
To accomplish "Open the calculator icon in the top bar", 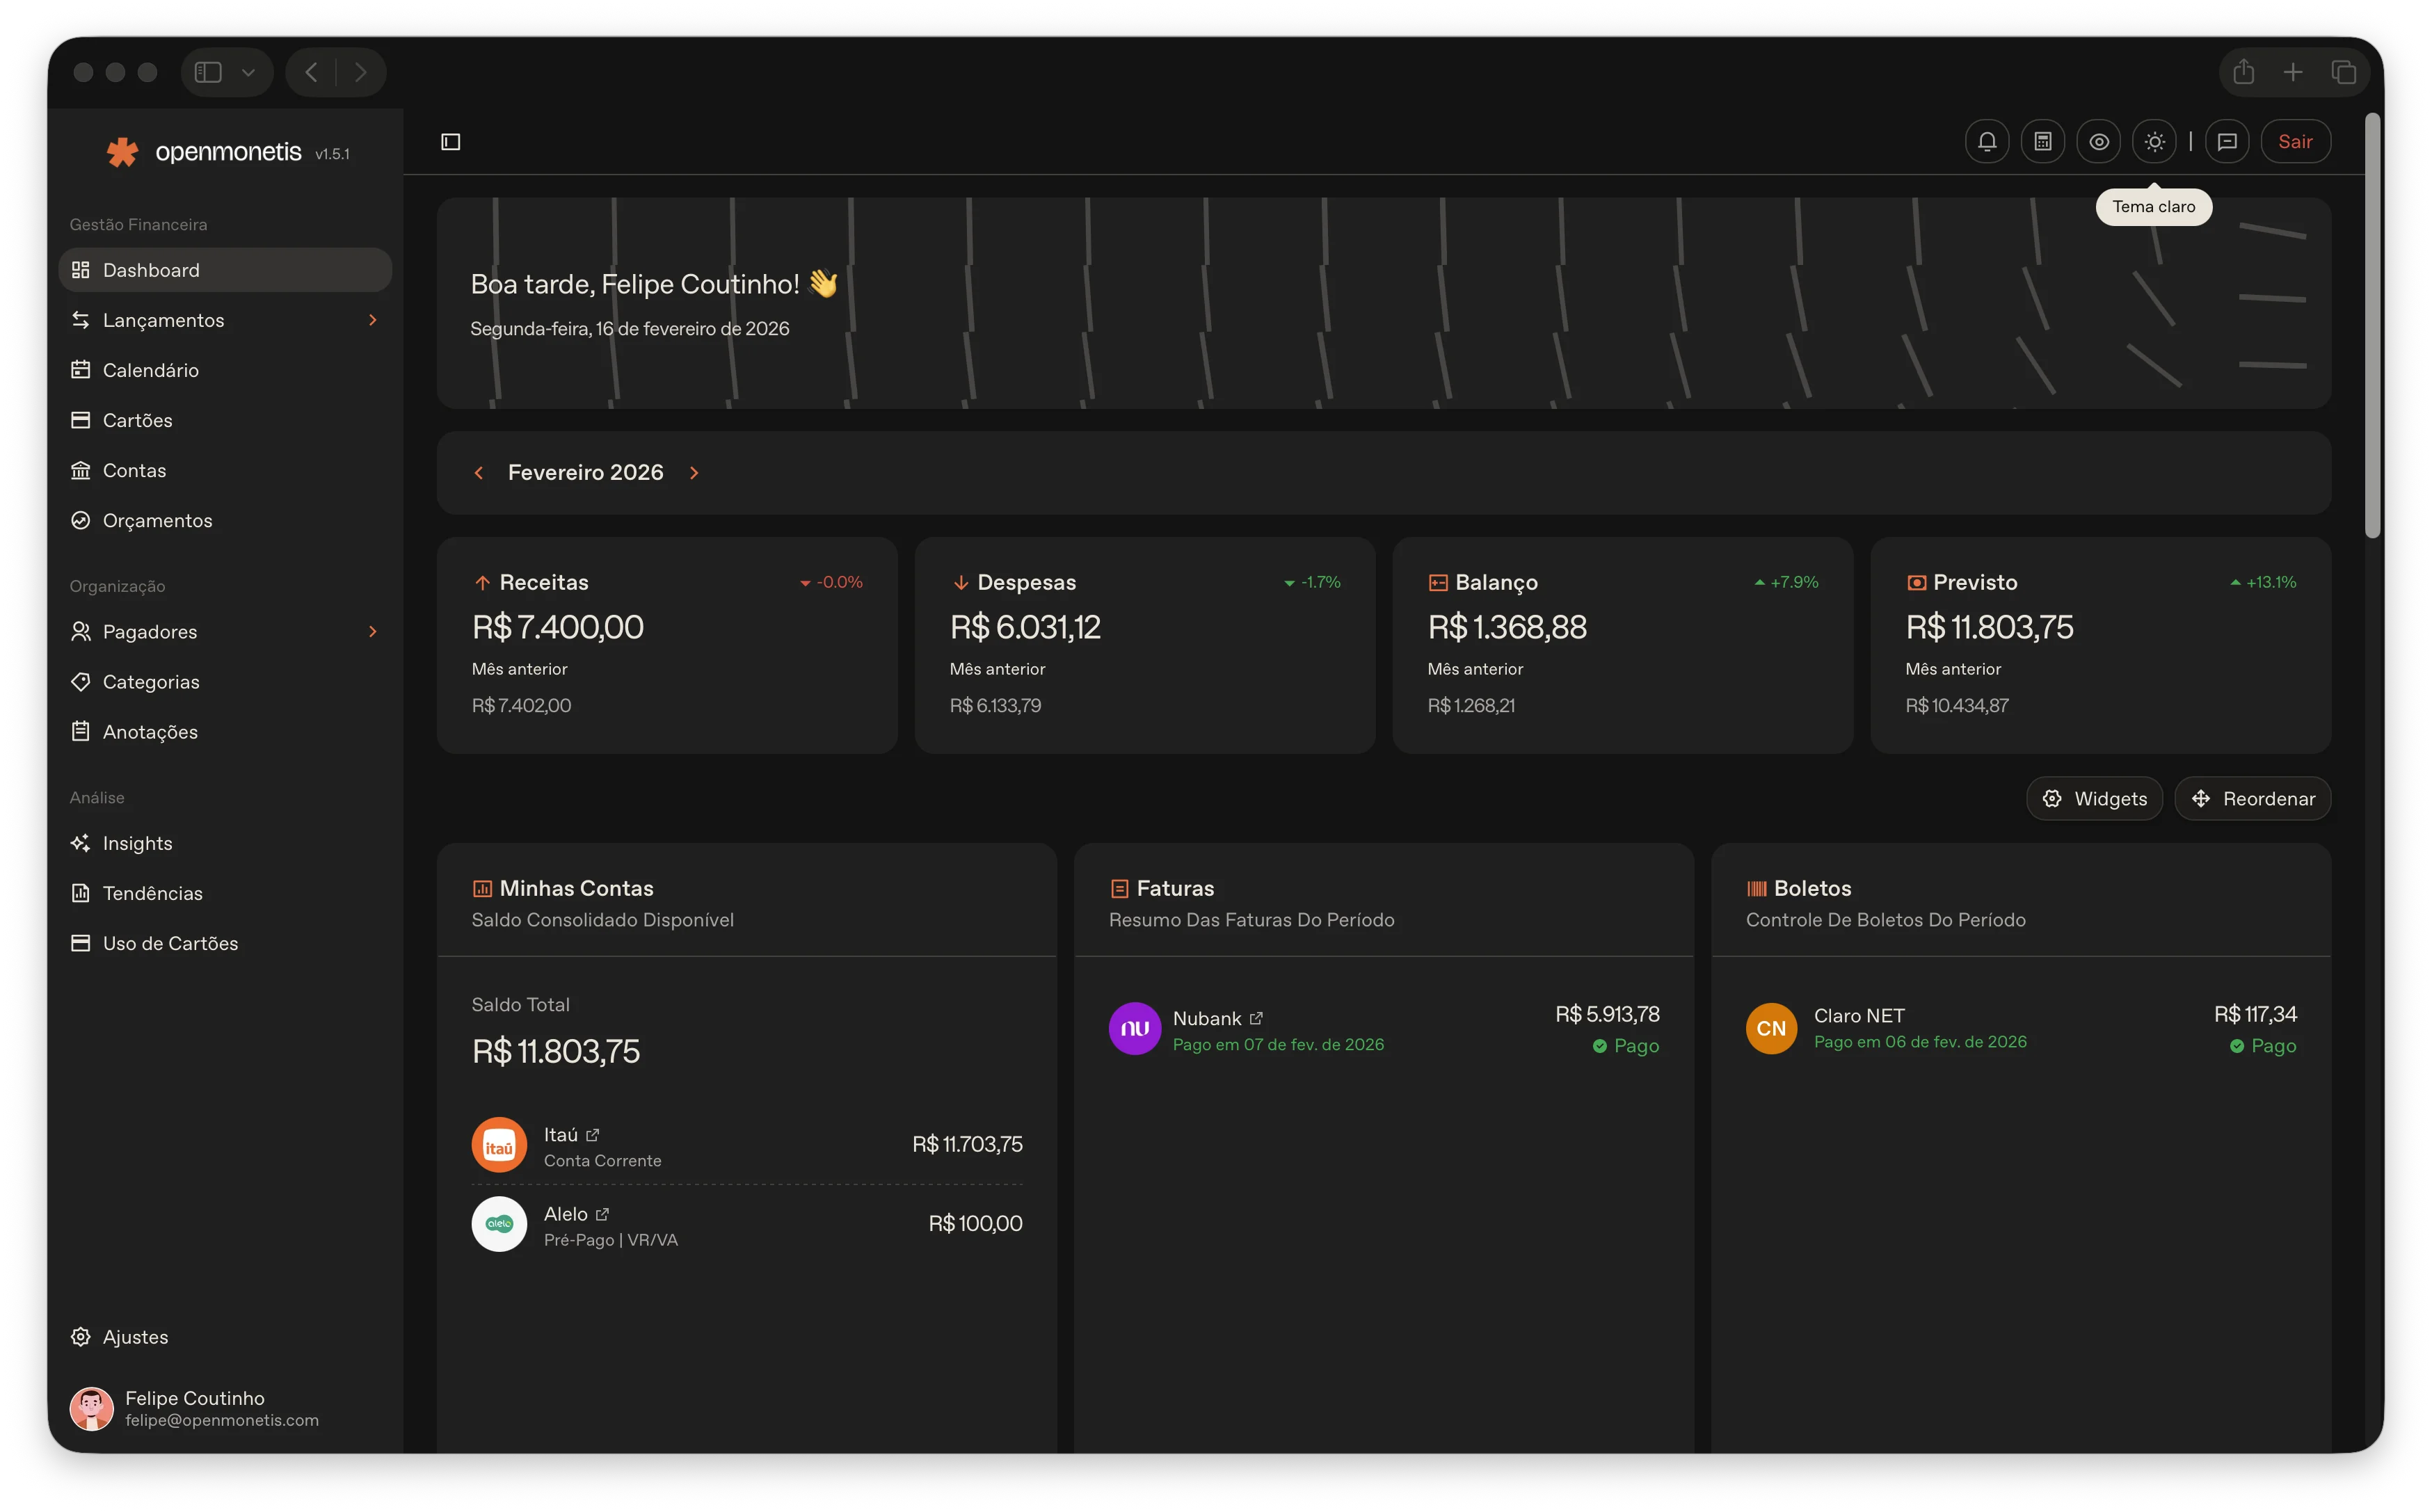I will click(x=2043, y=141).
